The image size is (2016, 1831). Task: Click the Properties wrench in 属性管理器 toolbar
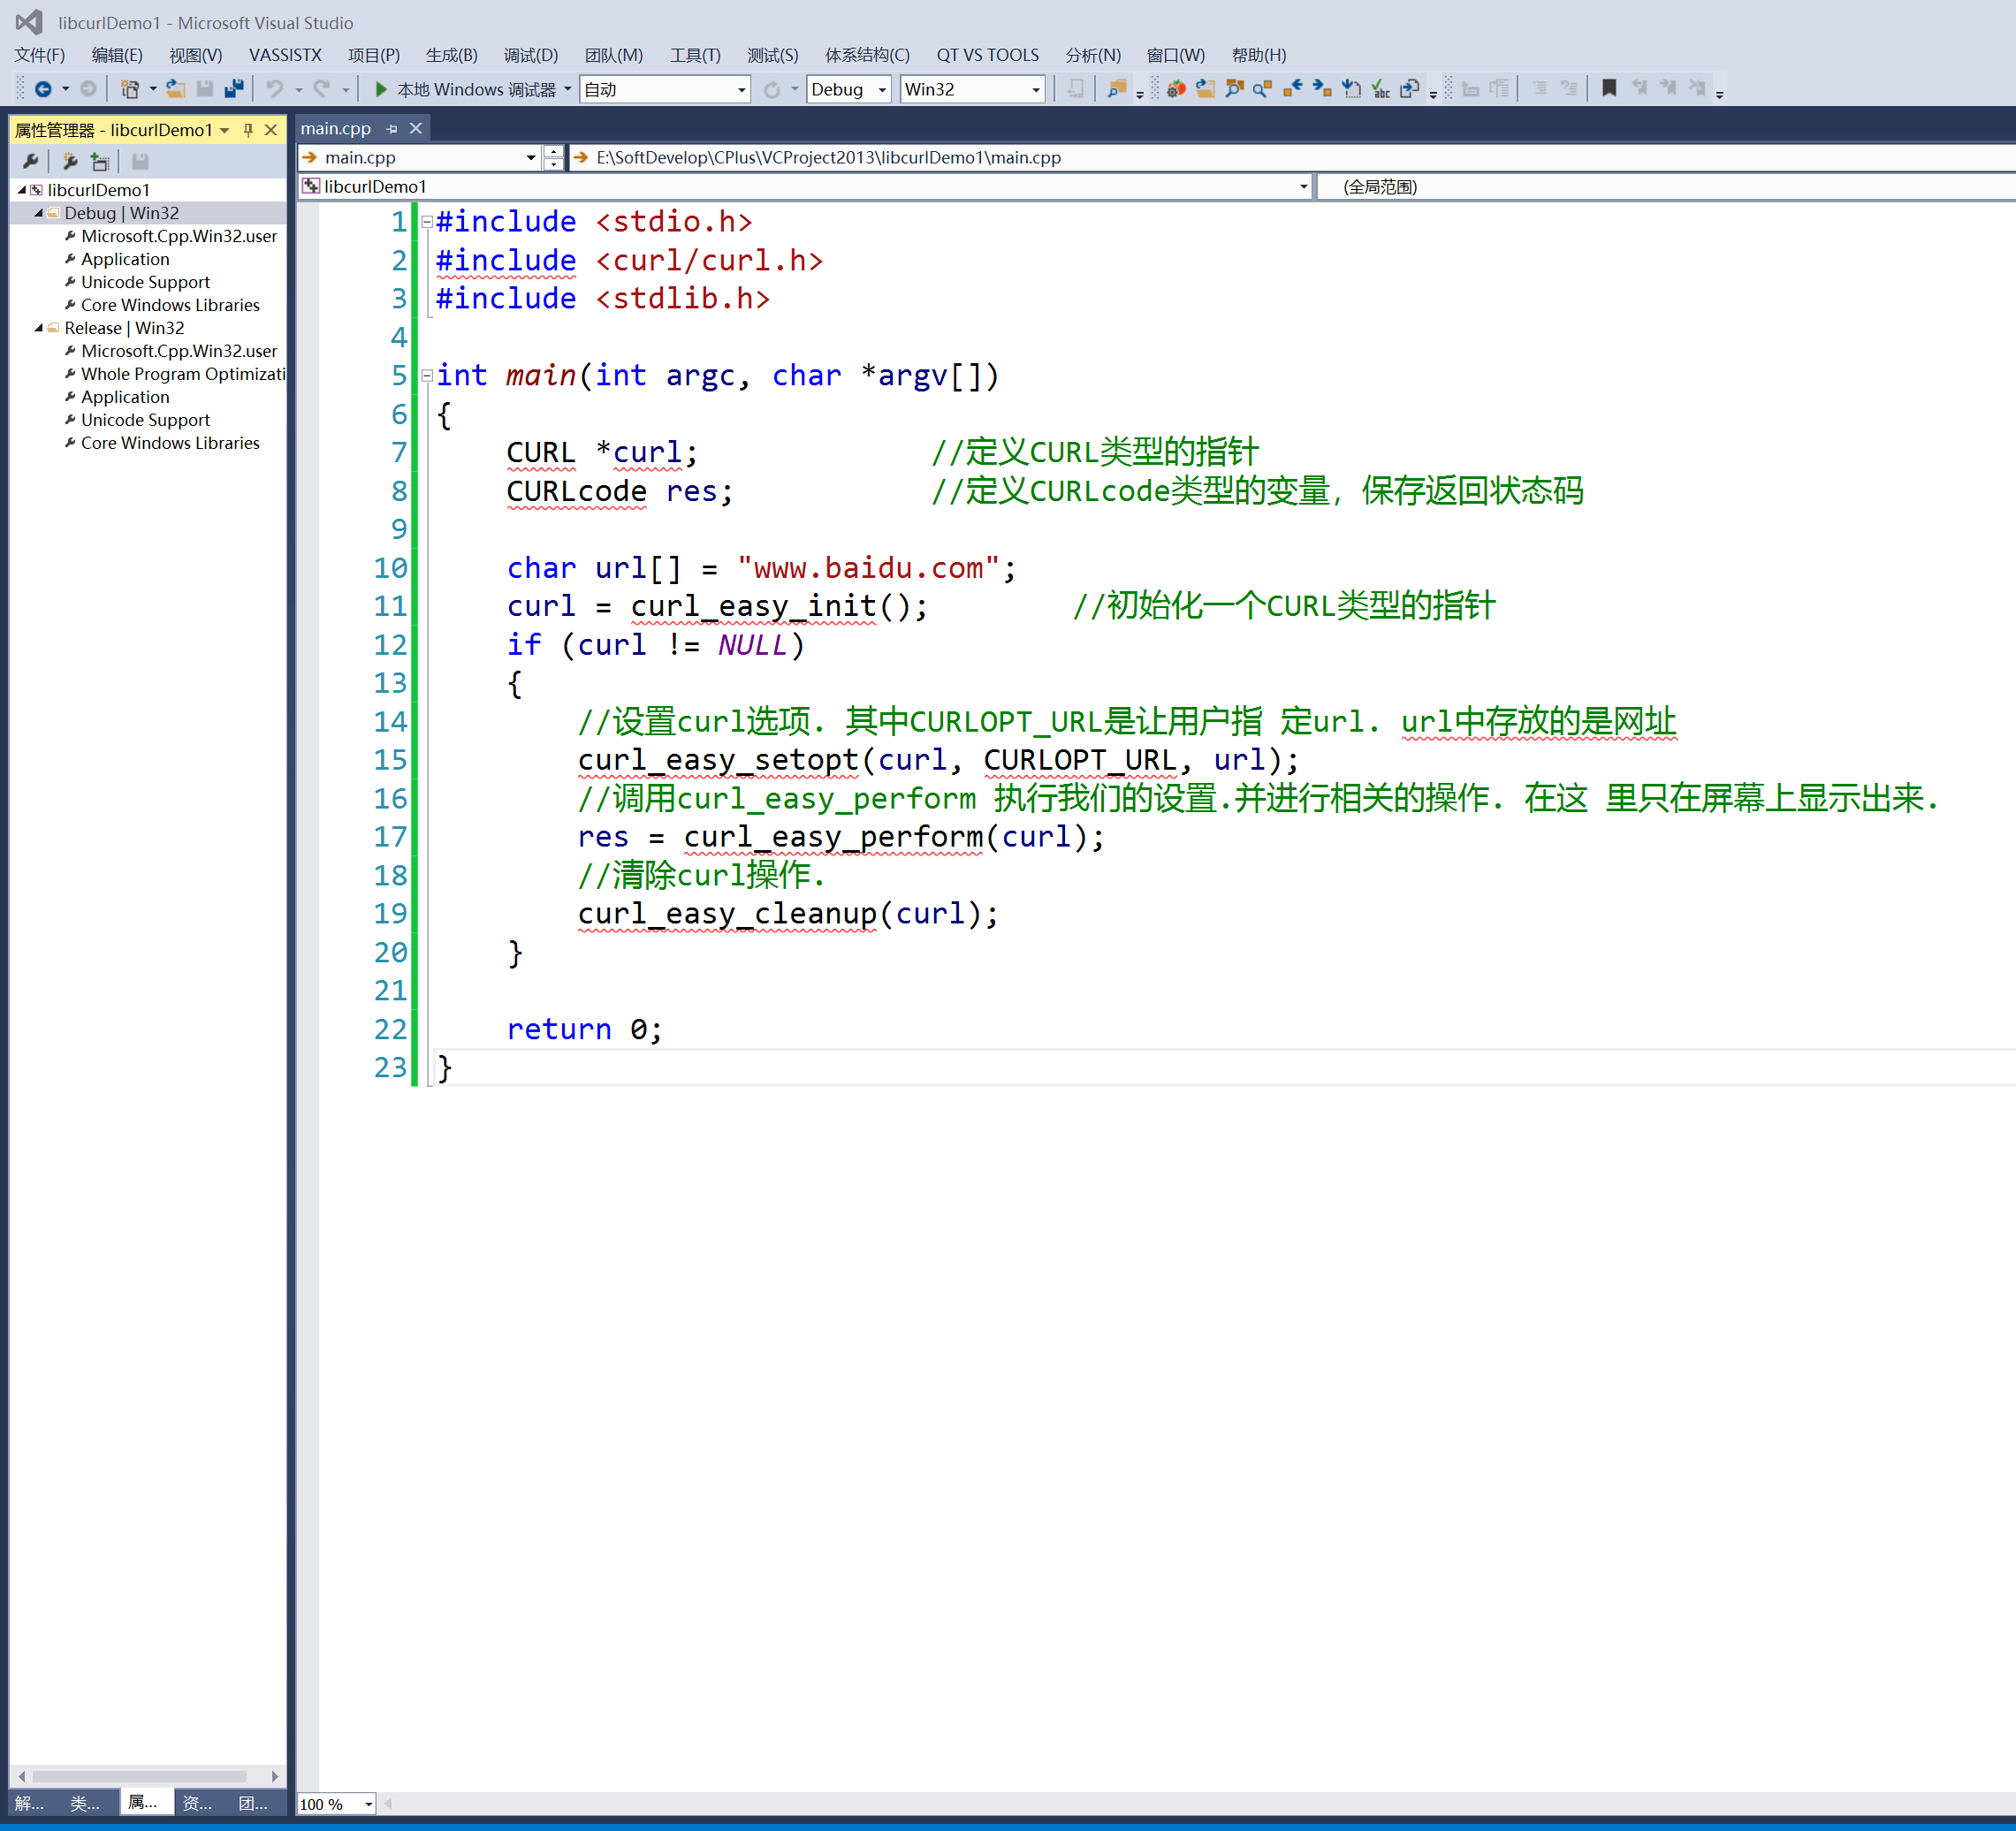coord(31,161)
